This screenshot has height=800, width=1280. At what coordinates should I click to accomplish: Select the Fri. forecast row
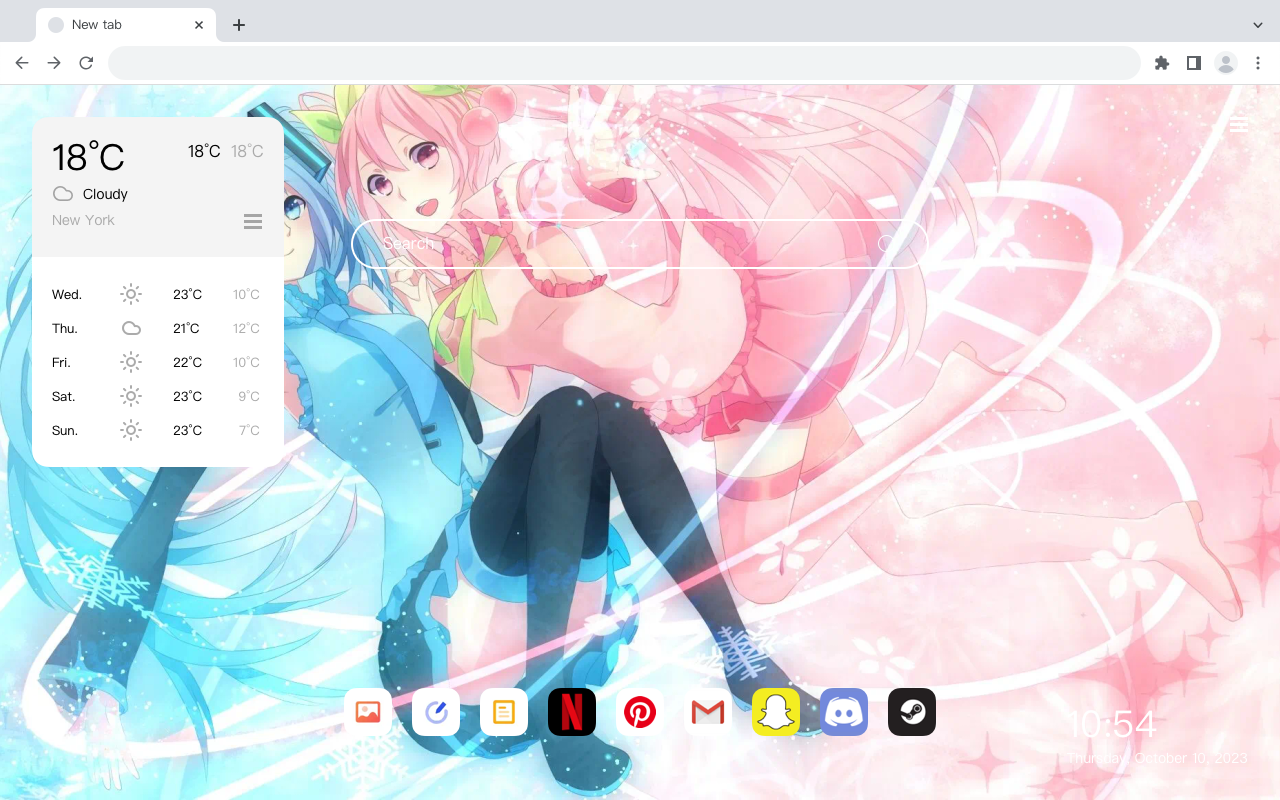coord(158,362)
